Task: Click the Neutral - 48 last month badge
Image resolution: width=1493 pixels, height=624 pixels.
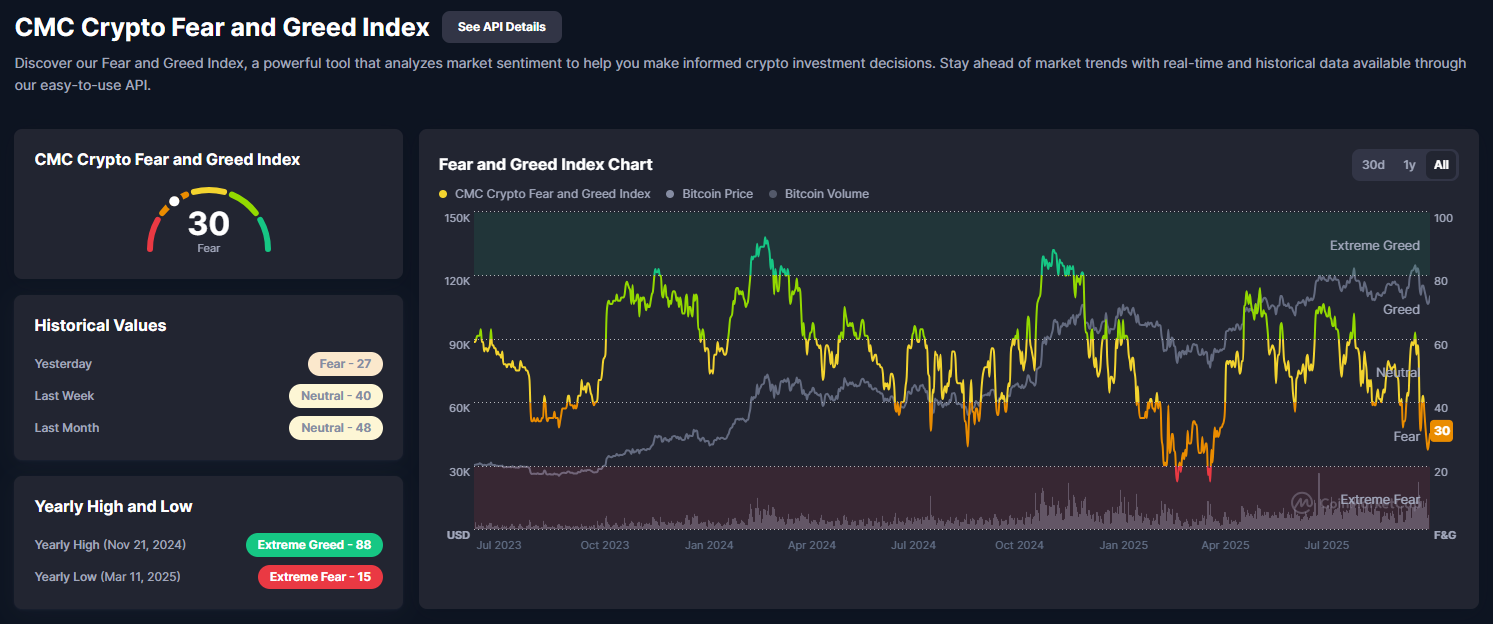Action: [335, 428]
